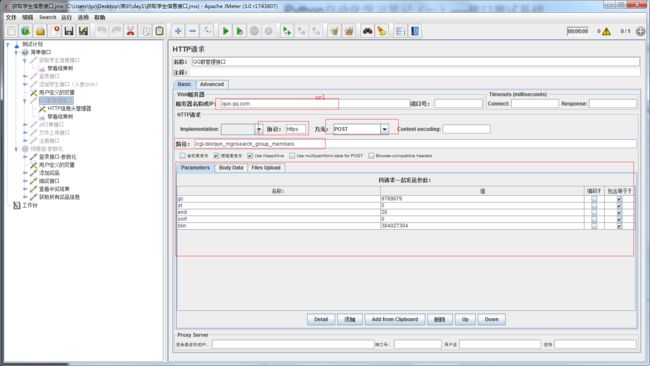Screen dimensions: 650x366
Task: Open the POST method dropdown
Action: pyautogui.click(x=385, y=129)
